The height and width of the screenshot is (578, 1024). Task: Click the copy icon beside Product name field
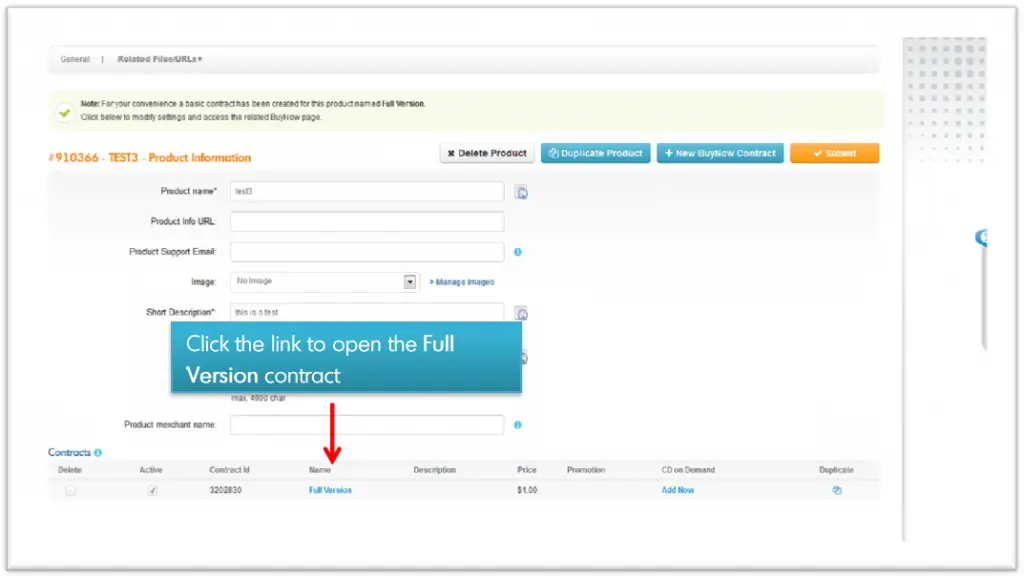tap(520, 192)
